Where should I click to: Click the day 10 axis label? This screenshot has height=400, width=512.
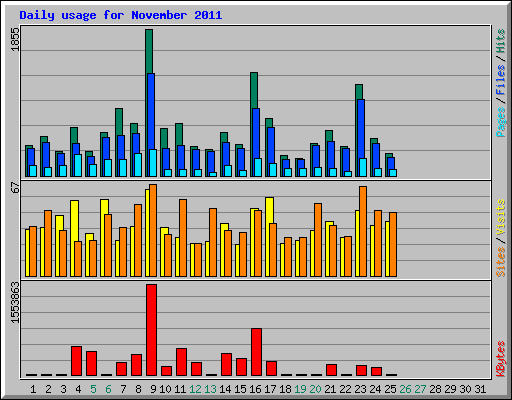coord(165,389)
